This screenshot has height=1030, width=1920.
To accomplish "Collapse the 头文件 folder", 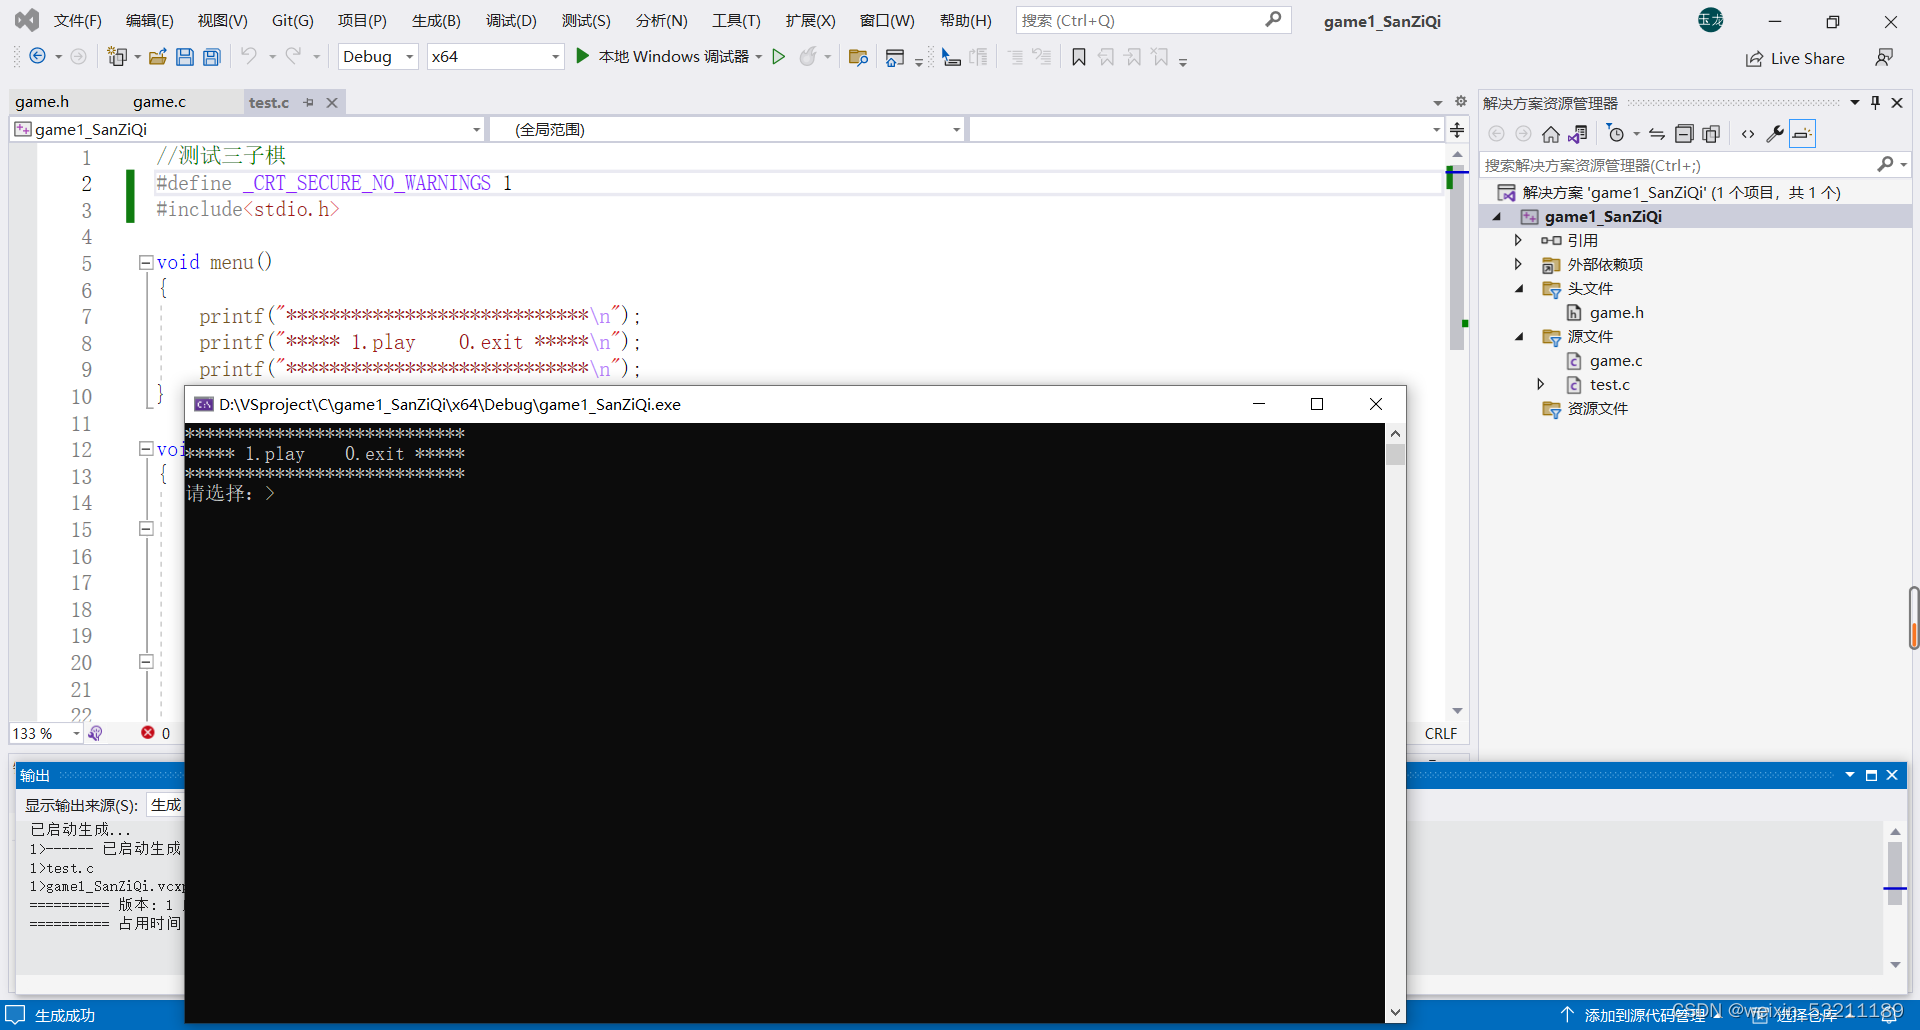I will pos(1519,289).
